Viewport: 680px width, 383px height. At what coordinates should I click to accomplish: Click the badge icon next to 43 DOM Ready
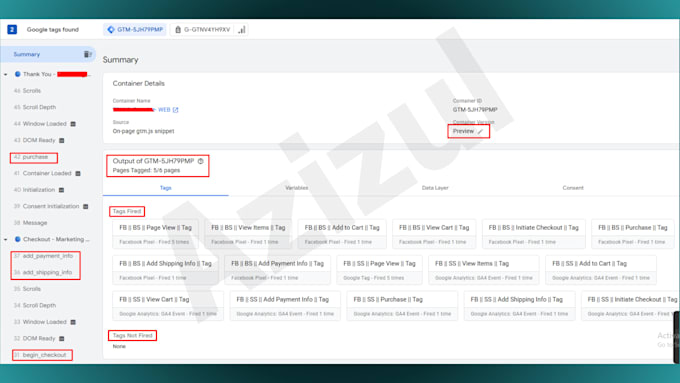point(62,141)
